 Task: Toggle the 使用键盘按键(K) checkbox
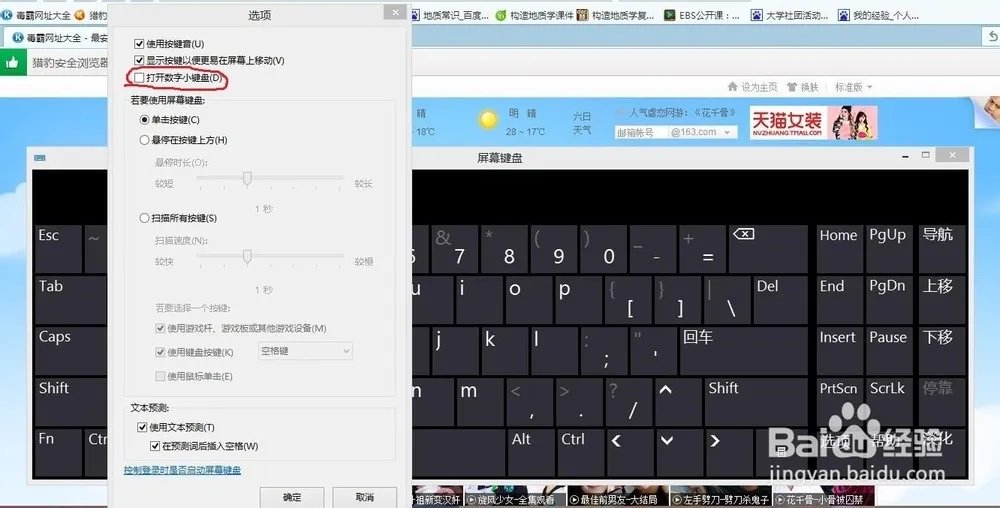(x=160, y=352)
